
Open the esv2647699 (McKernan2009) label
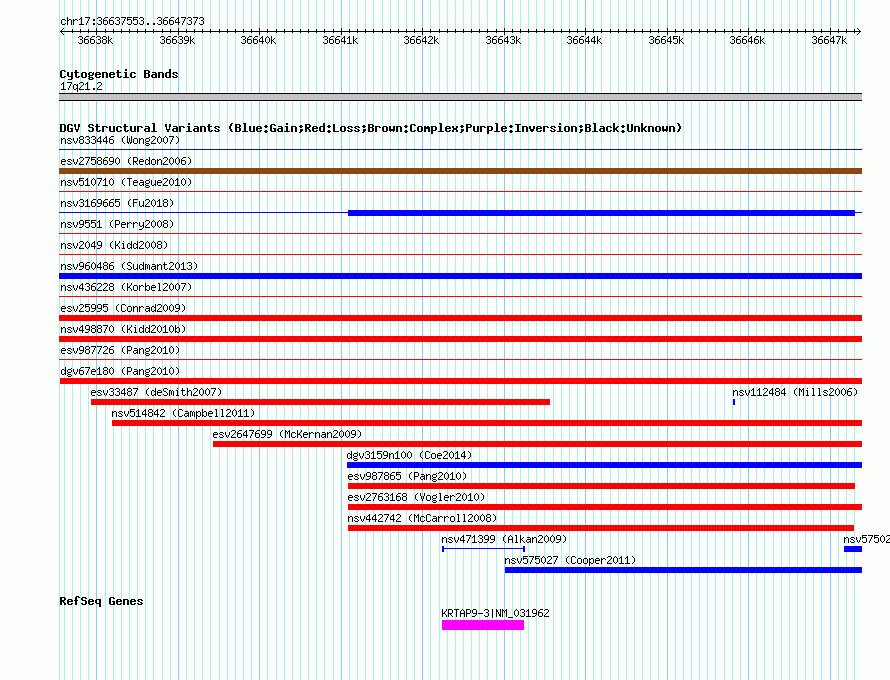287,434
